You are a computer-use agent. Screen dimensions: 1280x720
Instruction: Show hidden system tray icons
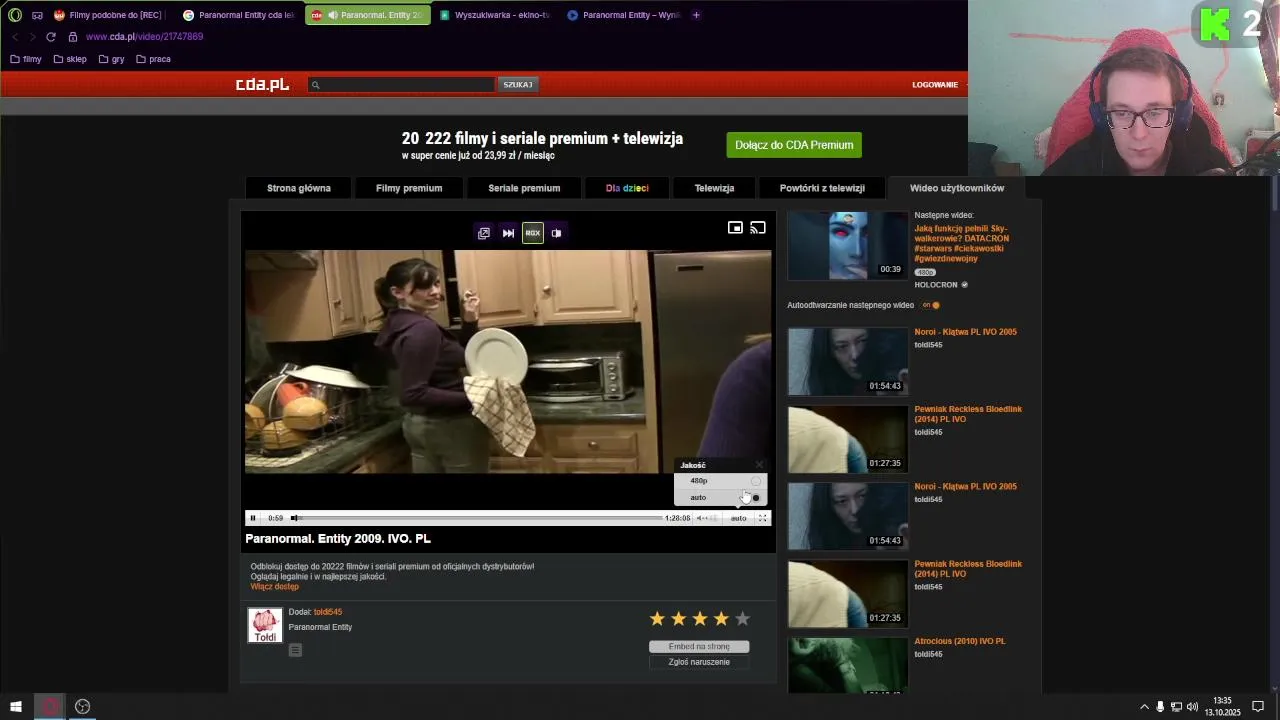click(x=1144, y=707)
